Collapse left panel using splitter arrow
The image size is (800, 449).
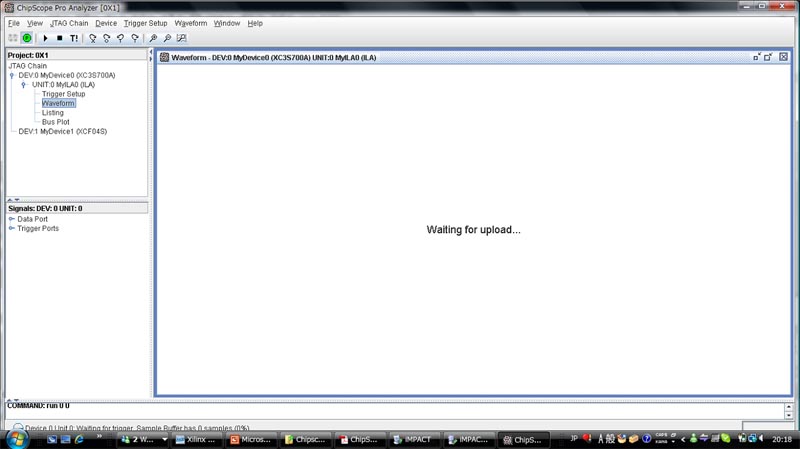(151, 52)
